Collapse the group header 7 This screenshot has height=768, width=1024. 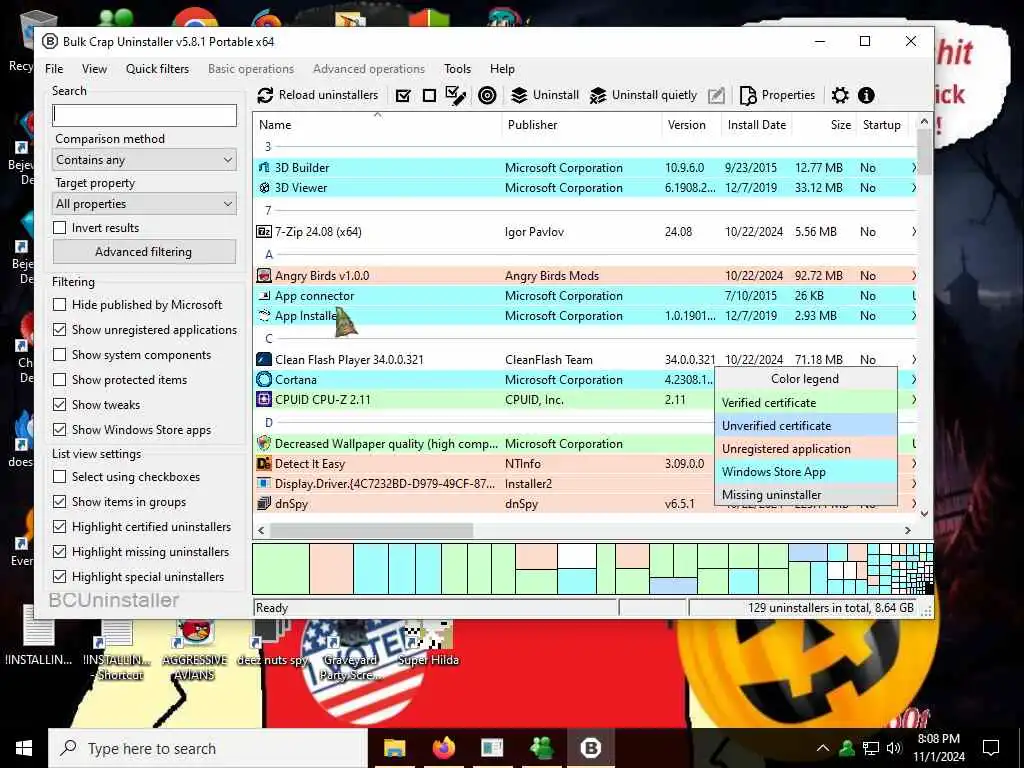pyautogui.click(x=268, y=210)
